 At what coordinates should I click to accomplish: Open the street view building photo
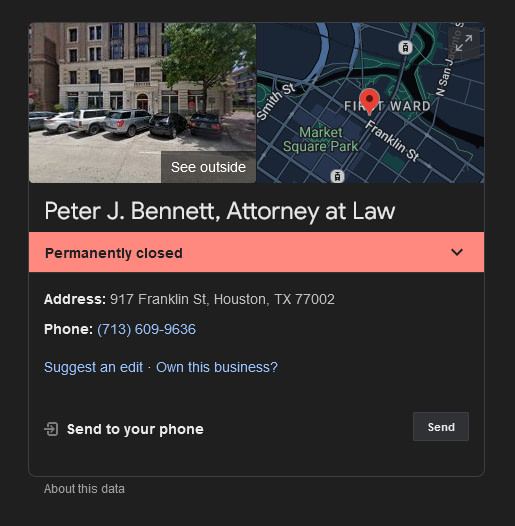[142, 103]
